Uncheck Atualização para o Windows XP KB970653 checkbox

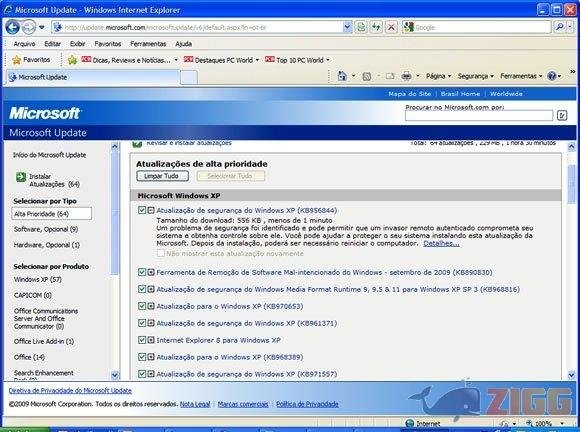coord(142,306)
